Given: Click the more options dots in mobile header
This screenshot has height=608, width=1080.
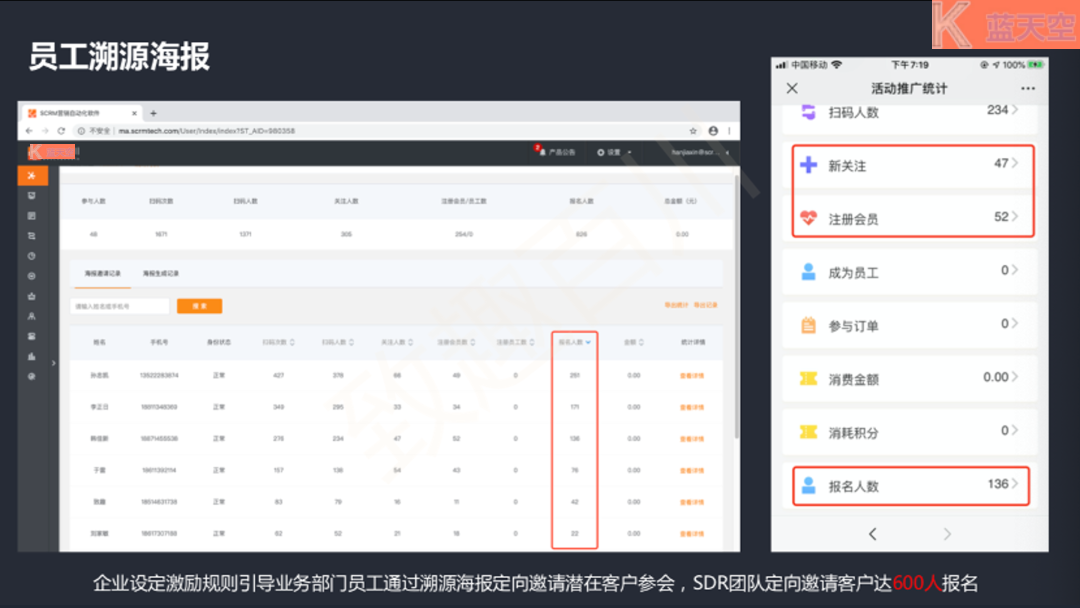Looking at the screenshot, I should click(x=1028, y=89).
